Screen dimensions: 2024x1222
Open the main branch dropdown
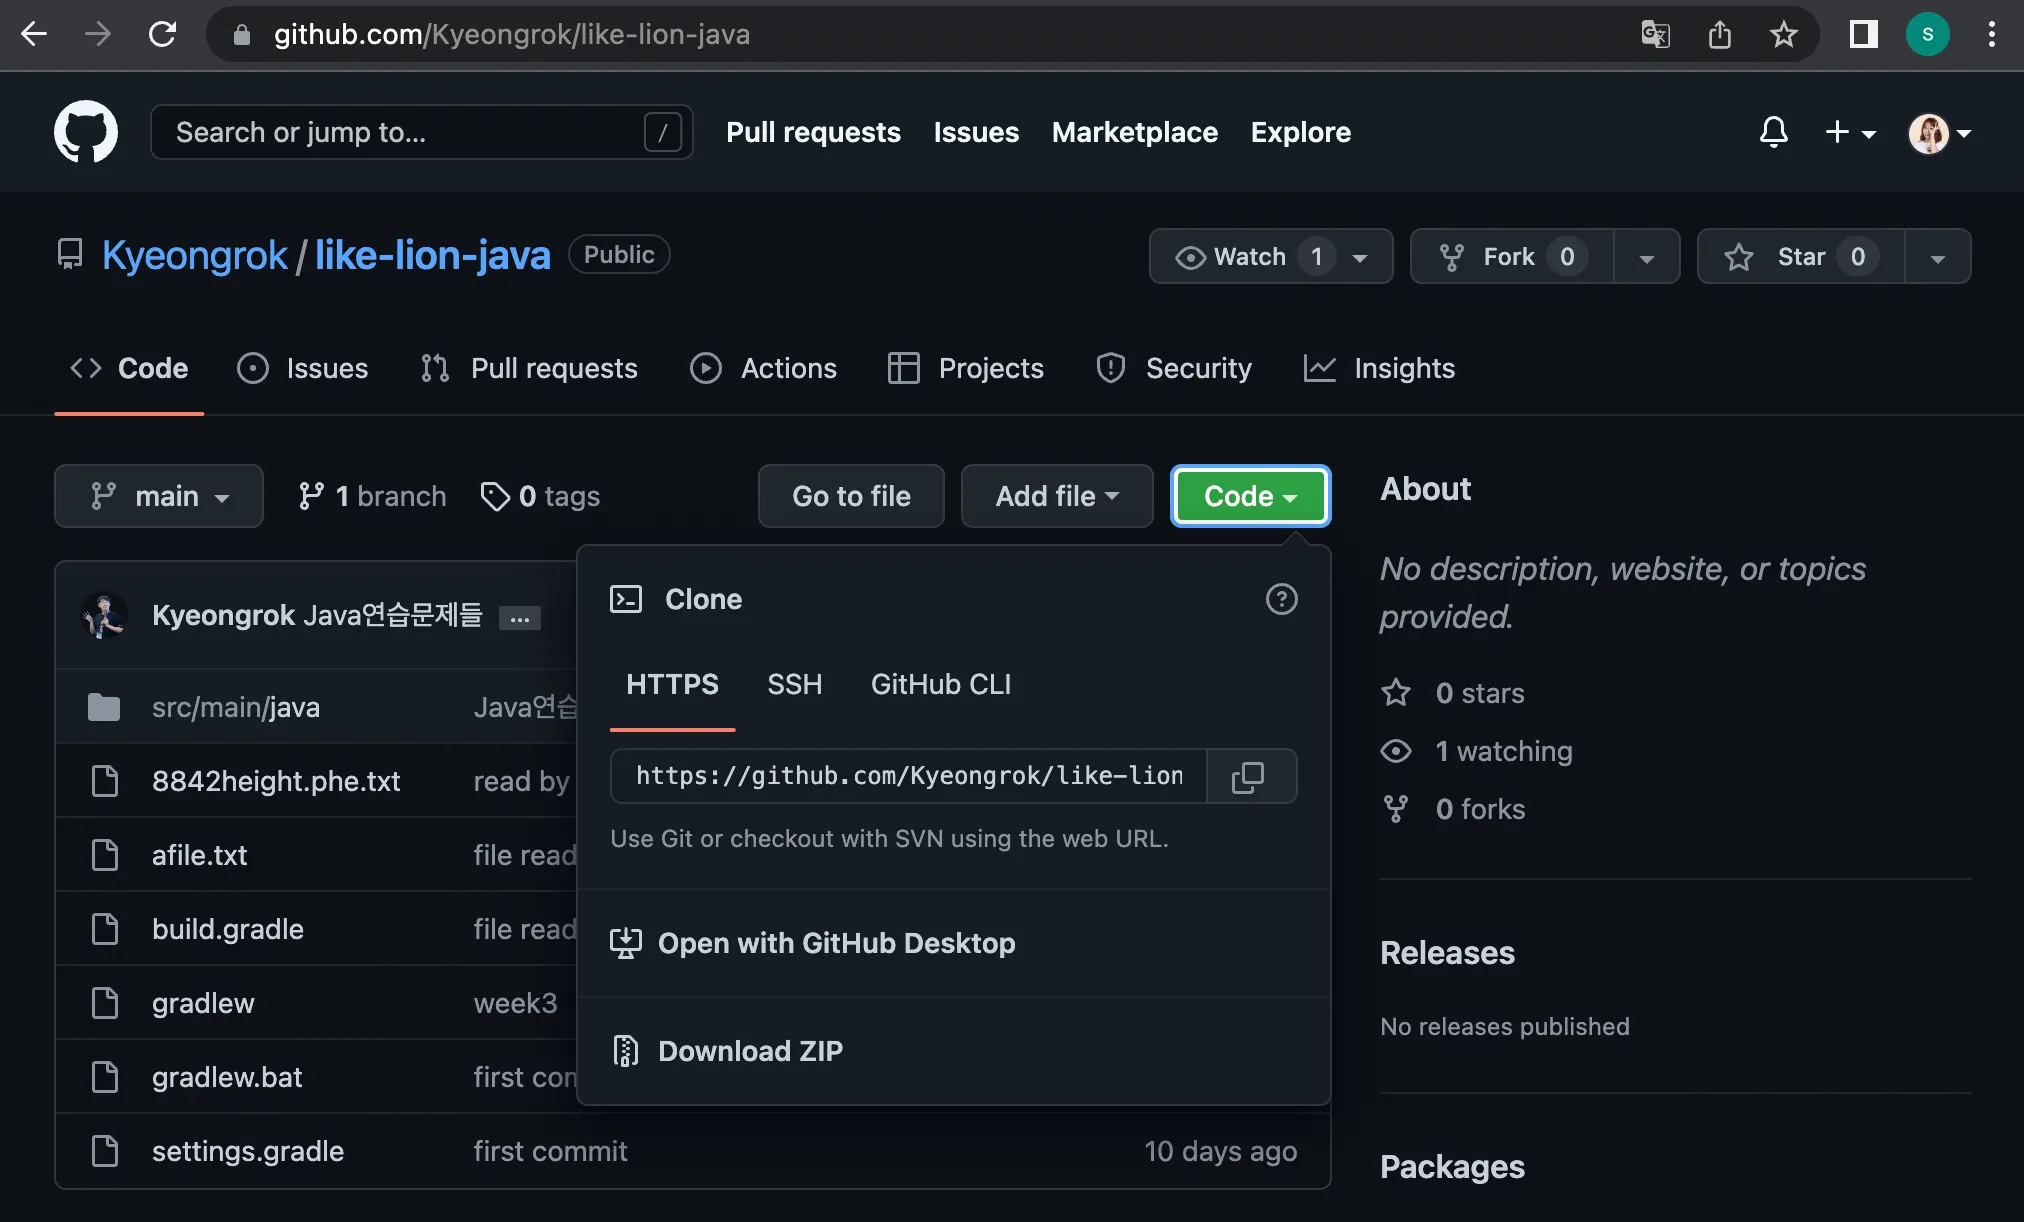tap(159, 496)
